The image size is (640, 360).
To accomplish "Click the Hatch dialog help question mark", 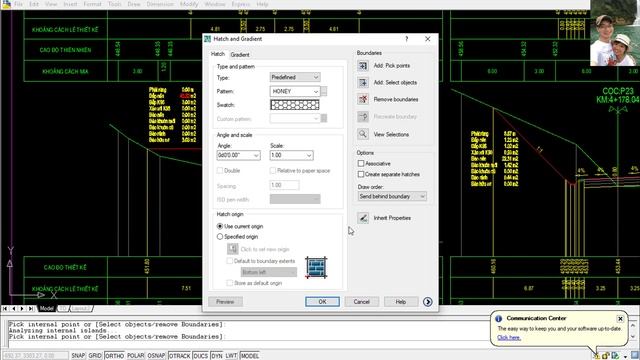I will tap(407, 39).
